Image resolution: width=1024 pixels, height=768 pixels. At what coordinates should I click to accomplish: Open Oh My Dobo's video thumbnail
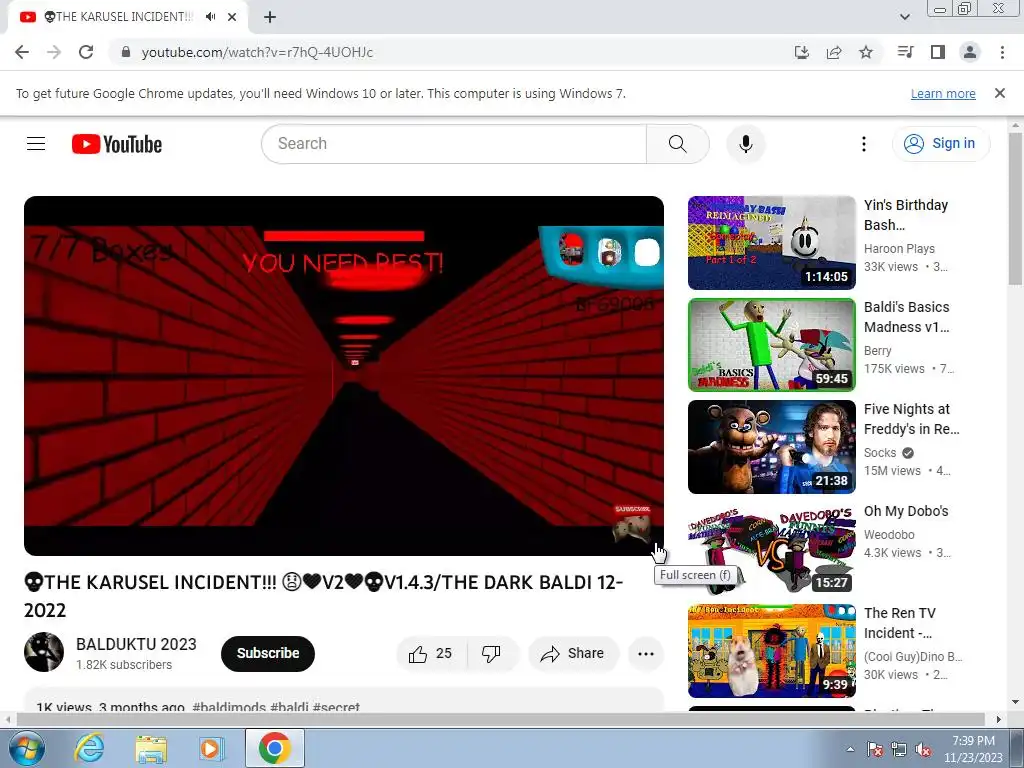pos(771,549)
